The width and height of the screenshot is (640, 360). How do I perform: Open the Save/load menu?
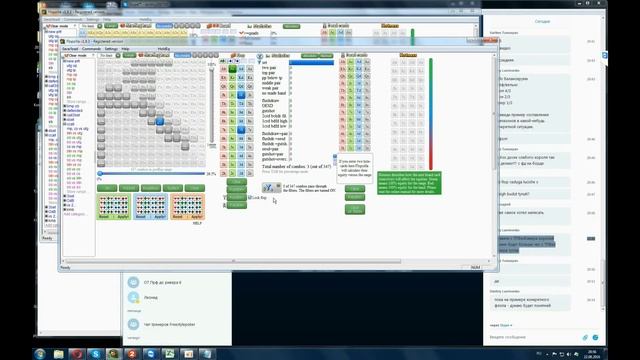point(70,49)
